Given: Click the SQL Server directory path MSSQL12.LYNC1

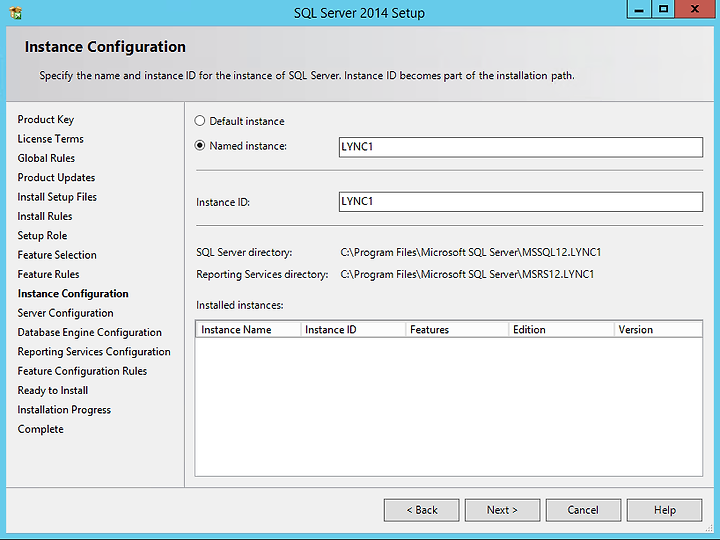Looking at the screenshot, I should (x=471, y=252).
